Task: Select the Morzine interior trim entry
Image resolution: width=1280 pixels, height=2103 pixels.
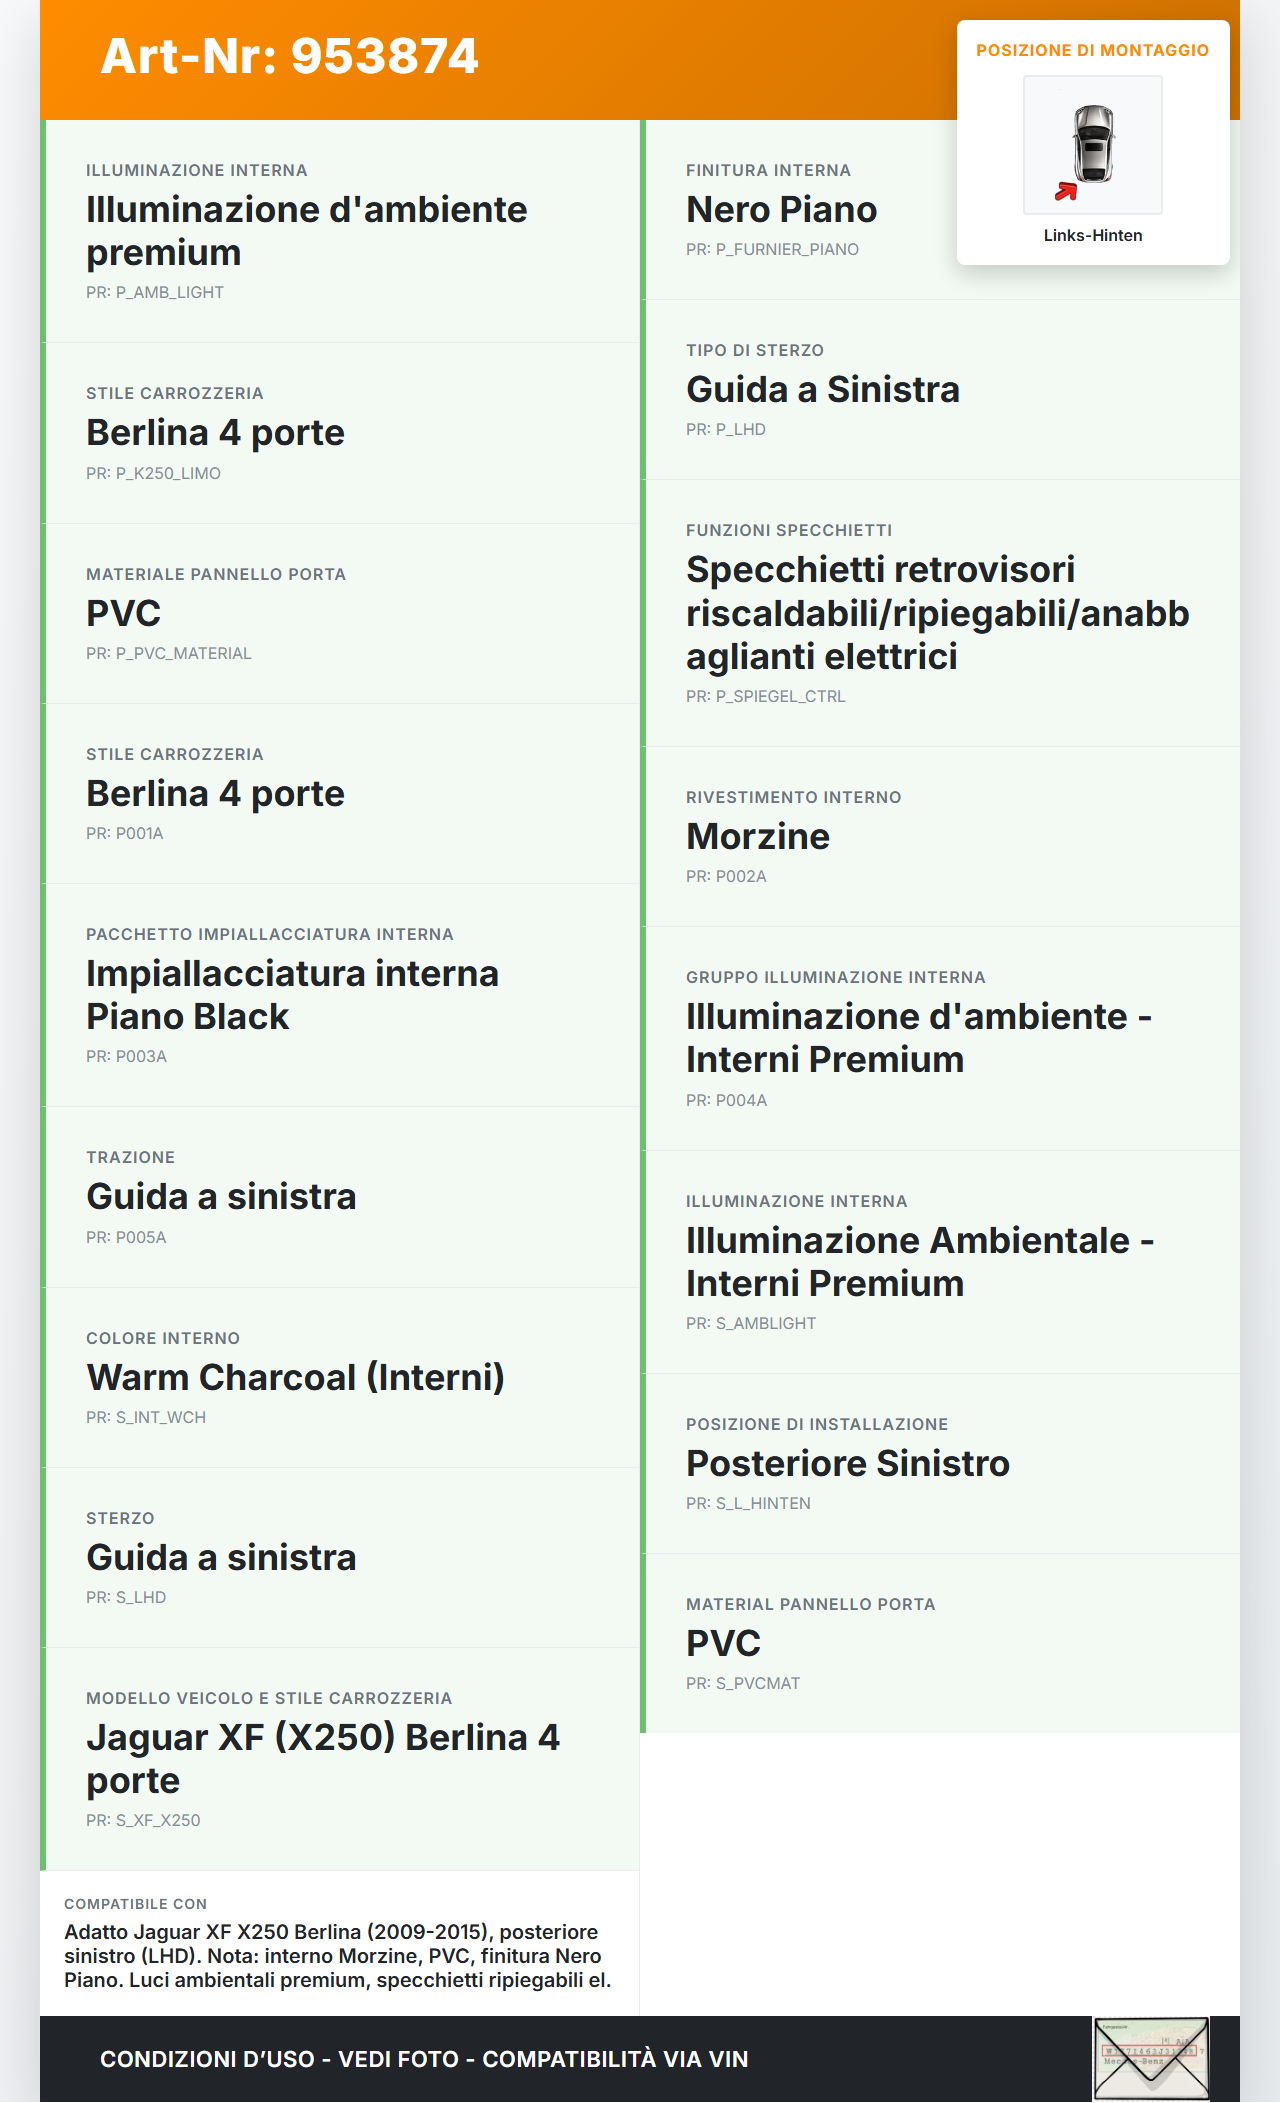Action: [757, 836]
